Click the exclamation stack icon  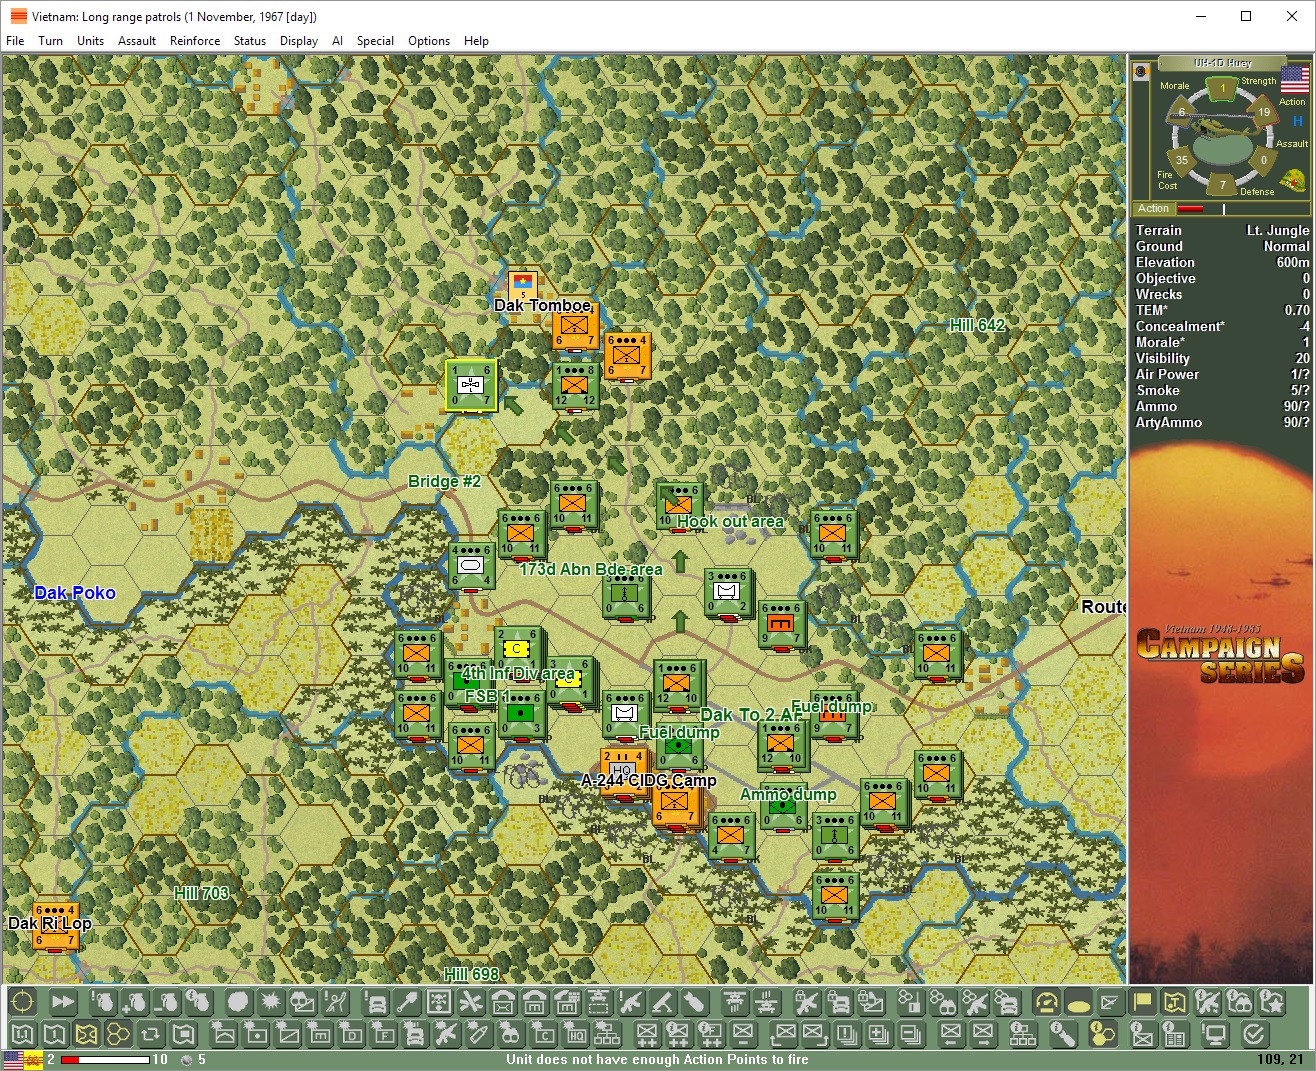pos(847,1033)
